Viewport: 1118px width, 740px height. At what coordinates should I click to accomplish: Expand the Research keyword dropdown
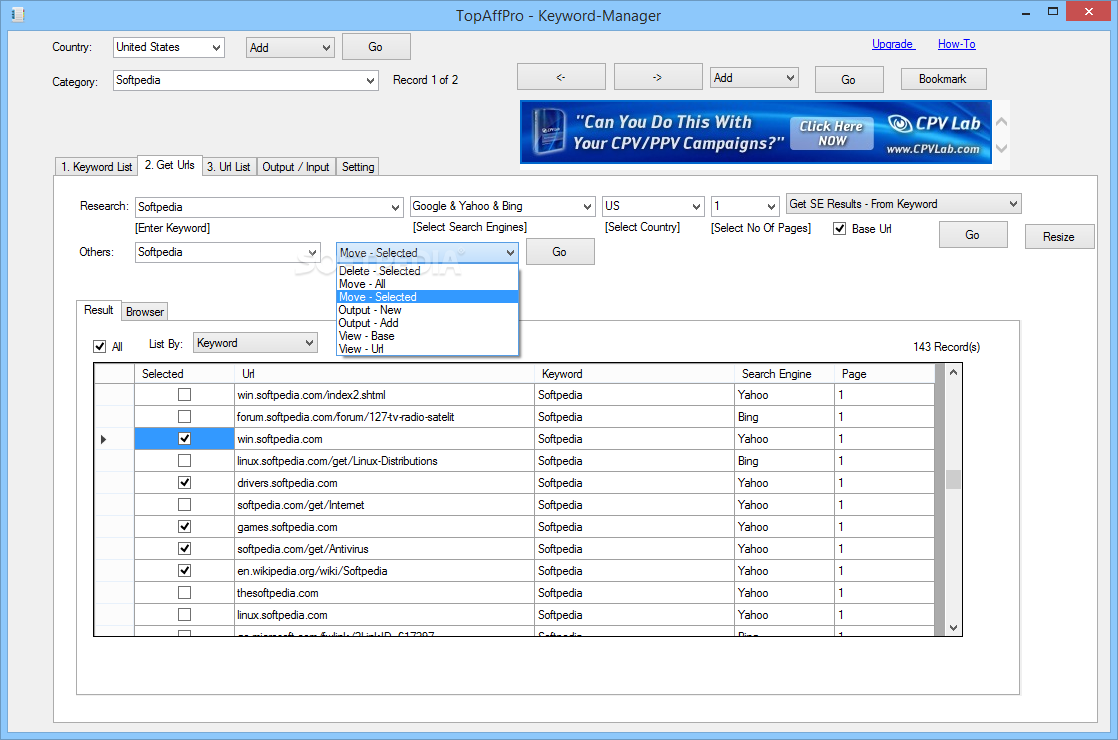(269, 207)
